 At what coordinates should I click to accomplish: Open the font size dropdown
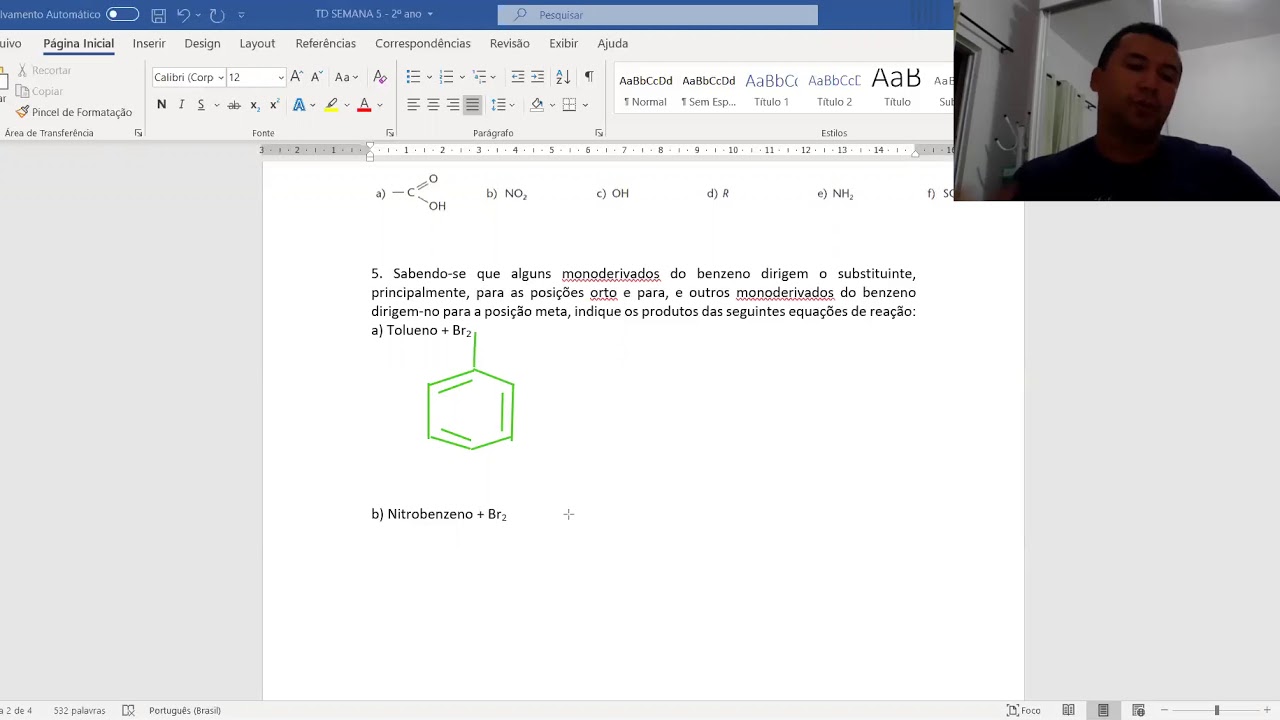coord(280,77)
